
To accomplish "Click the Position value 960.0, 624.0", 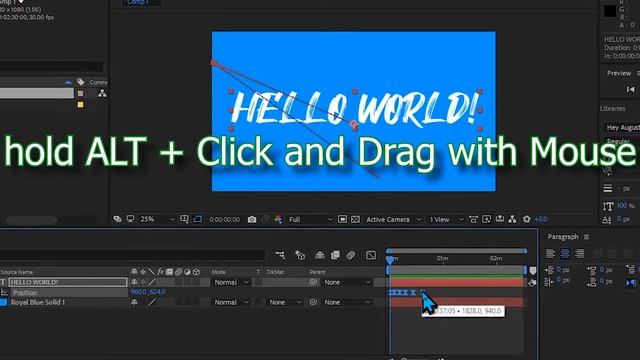I will [x=148, y=292].
